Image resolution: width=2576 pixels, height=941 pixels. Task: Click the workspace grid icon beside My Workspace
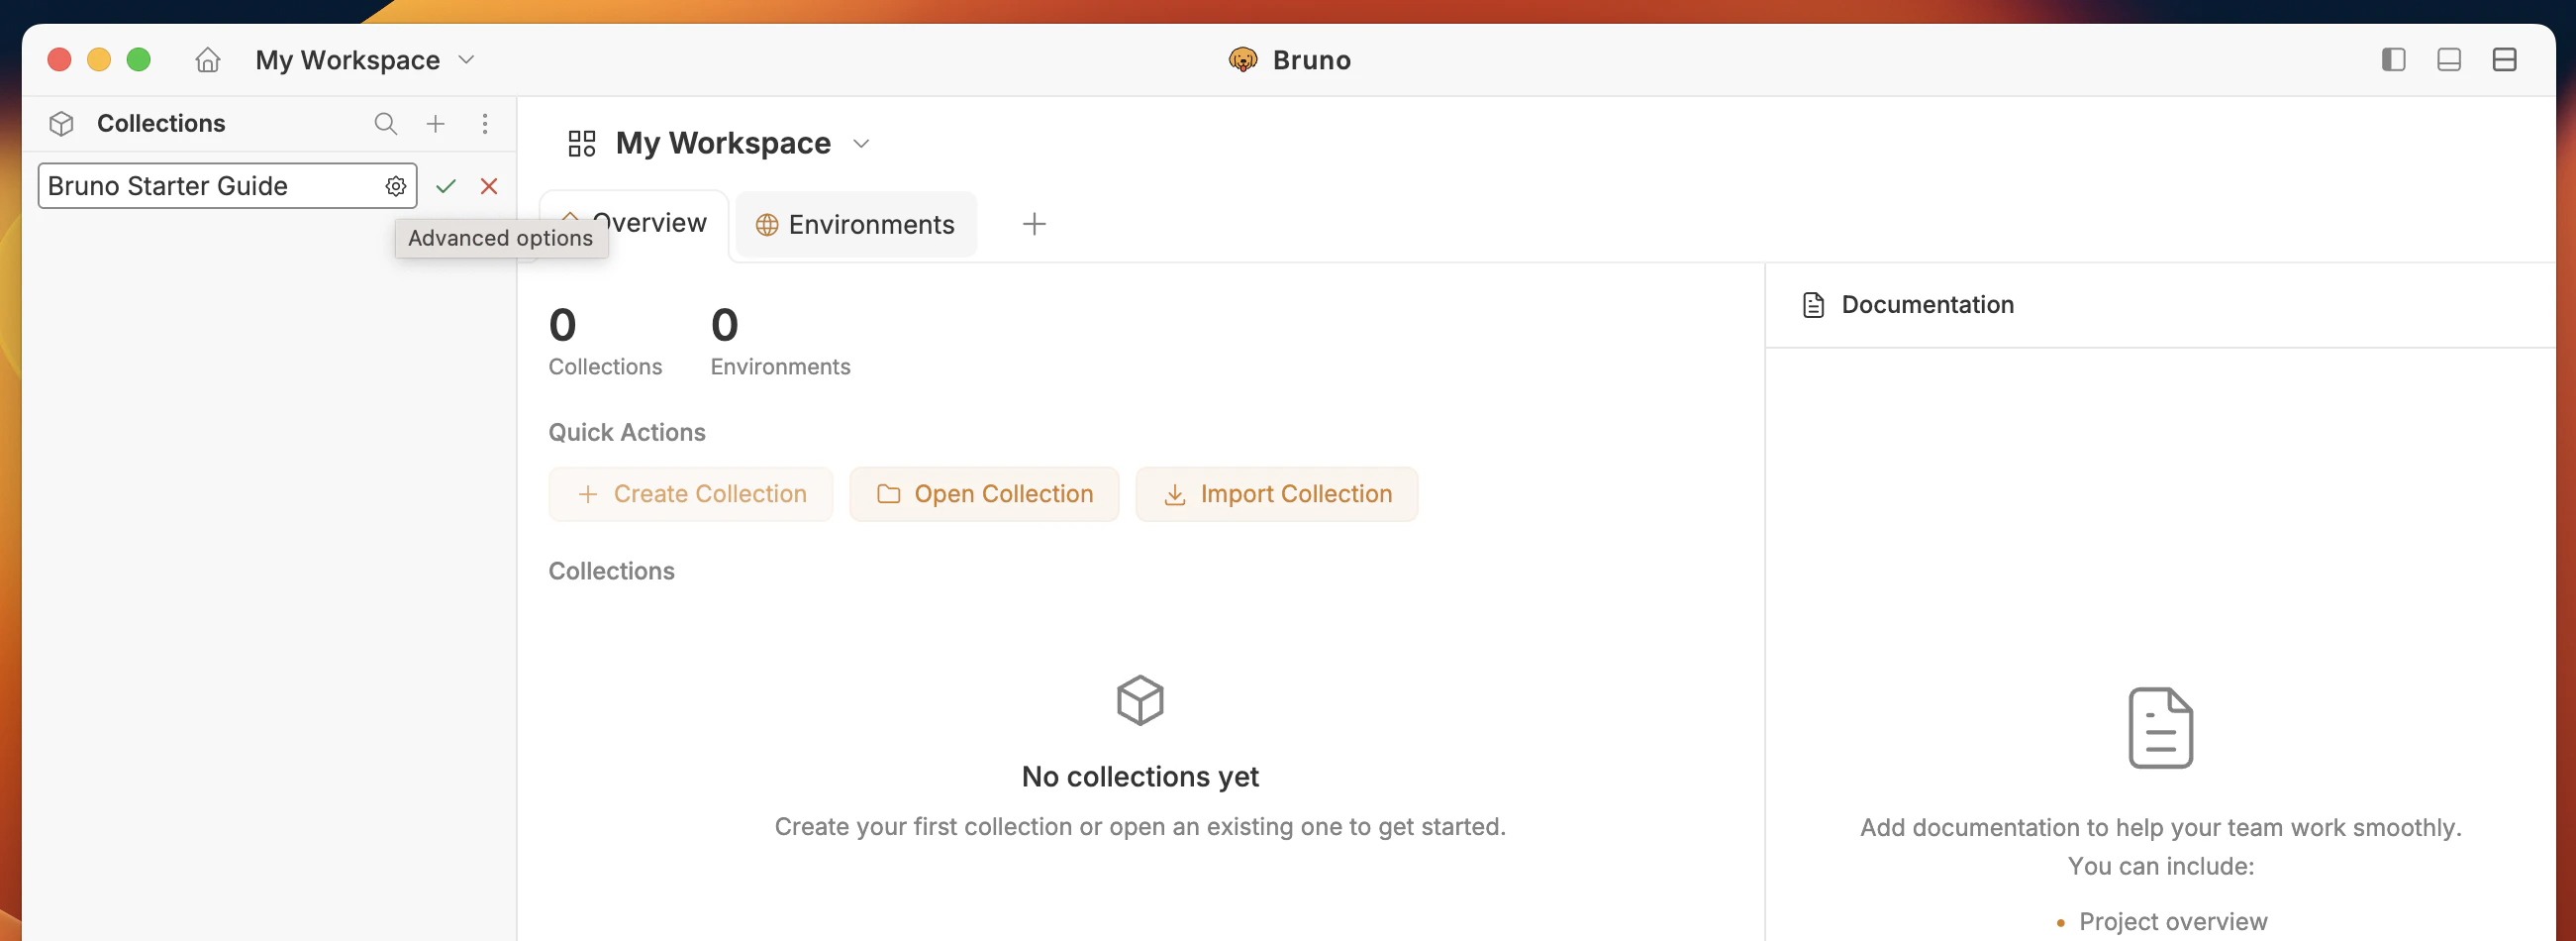click(581, 144)
